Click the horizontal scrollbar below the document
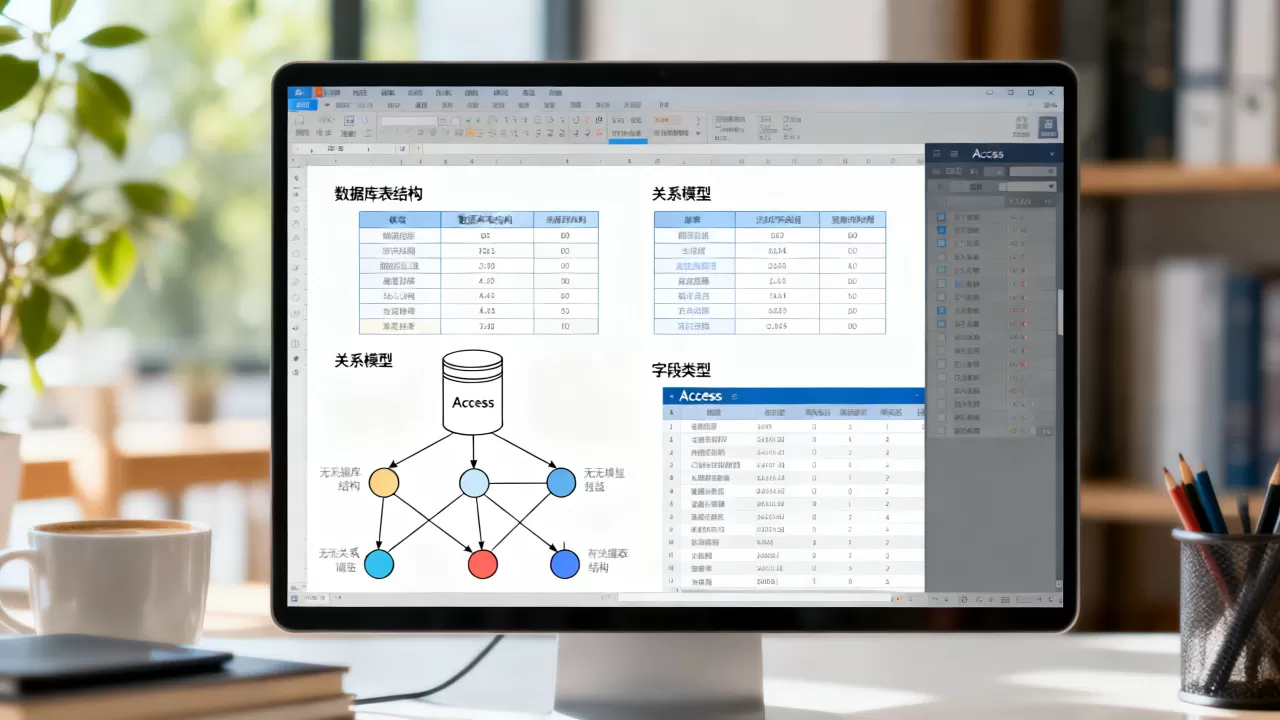The width and height of the screenshot is (1280, 720). point(755,598)
